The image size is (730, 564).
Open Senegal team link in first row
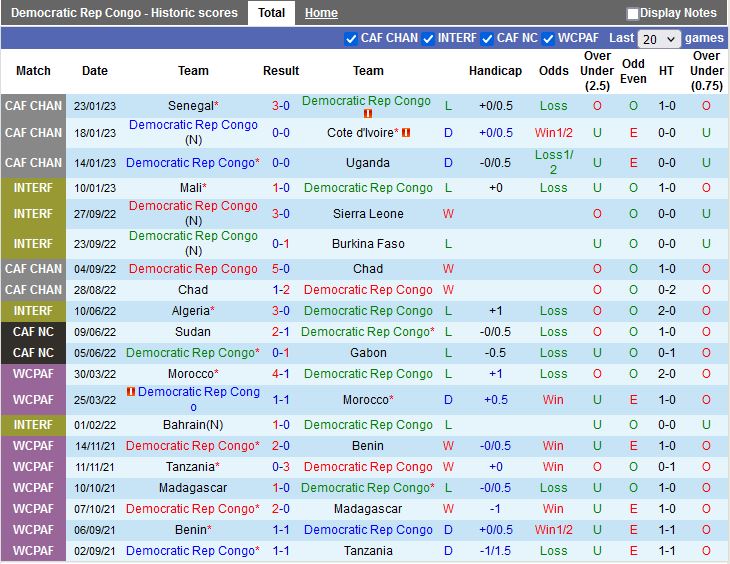pyautogui.click(x=190, y=106)
